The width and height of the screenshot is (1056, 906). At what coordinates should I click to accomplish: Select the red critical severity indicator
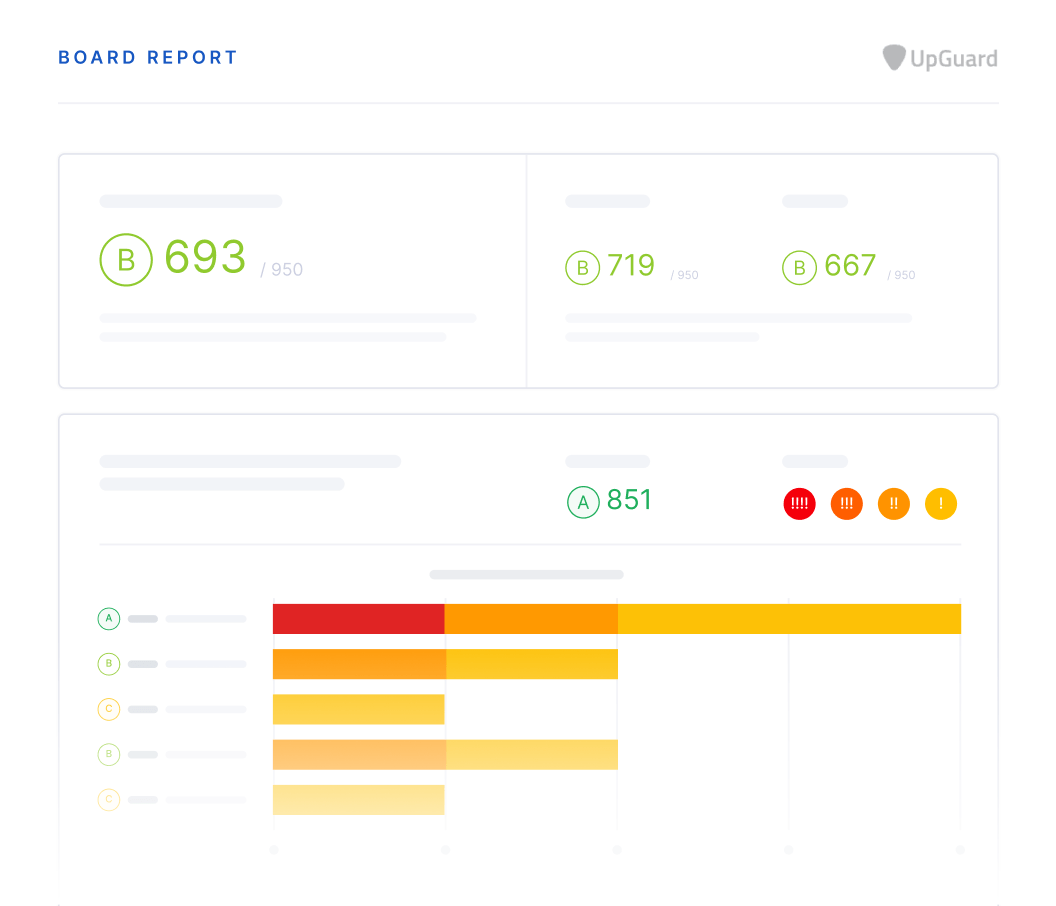[x=799, y=504]
